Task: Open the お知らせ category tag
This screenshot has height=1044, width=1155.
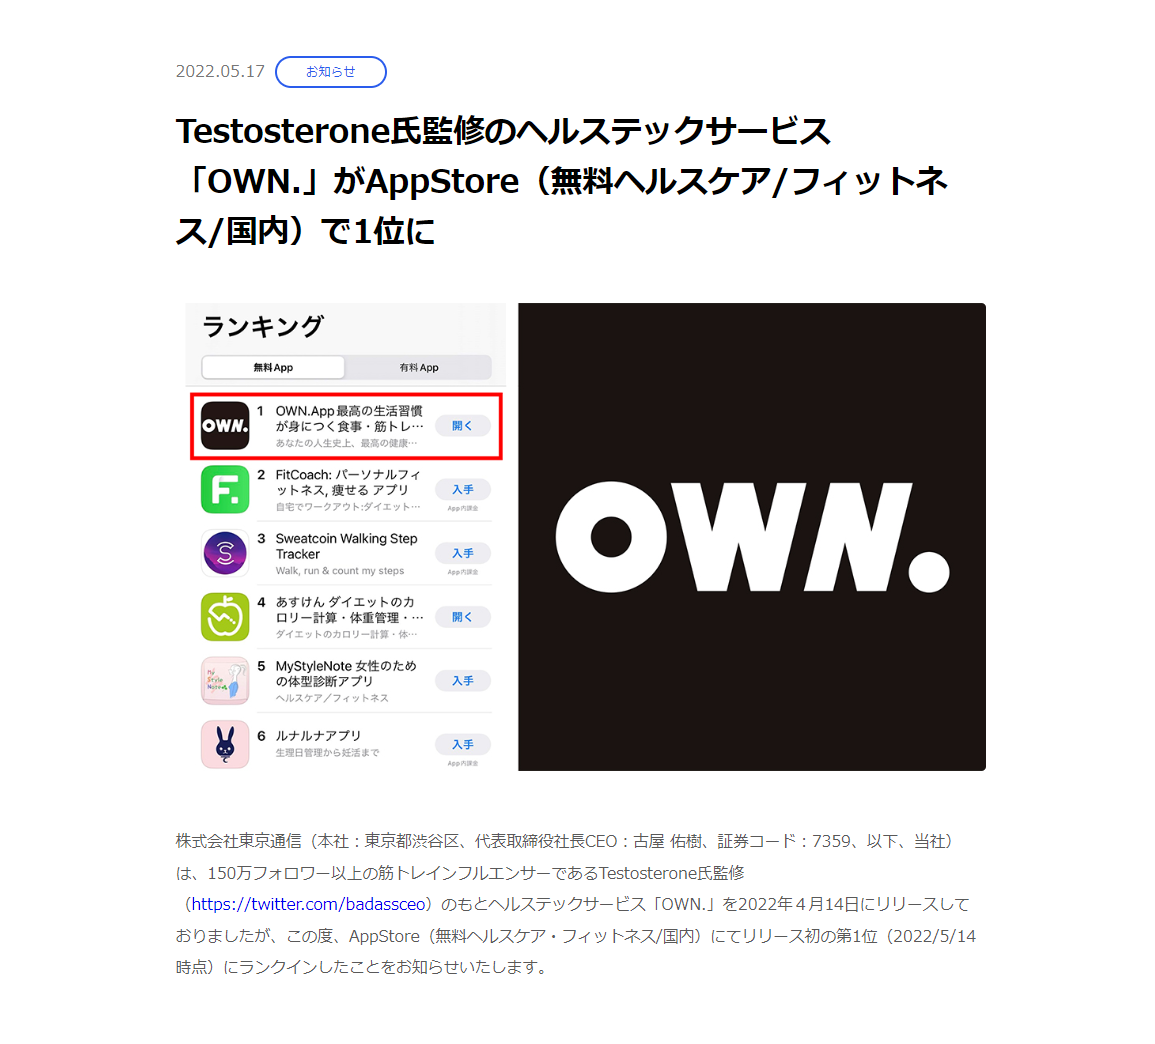Action: (x=330, y=72)
